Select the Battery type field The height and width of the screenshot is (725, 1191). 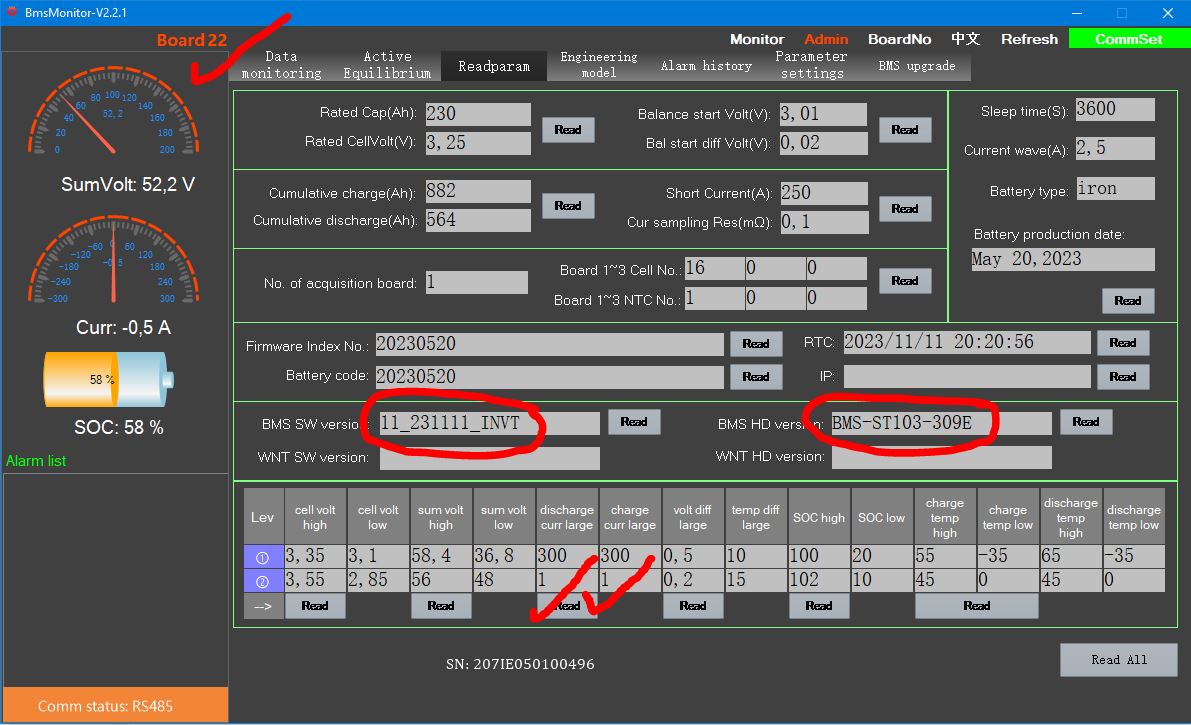coord(1114,189)
